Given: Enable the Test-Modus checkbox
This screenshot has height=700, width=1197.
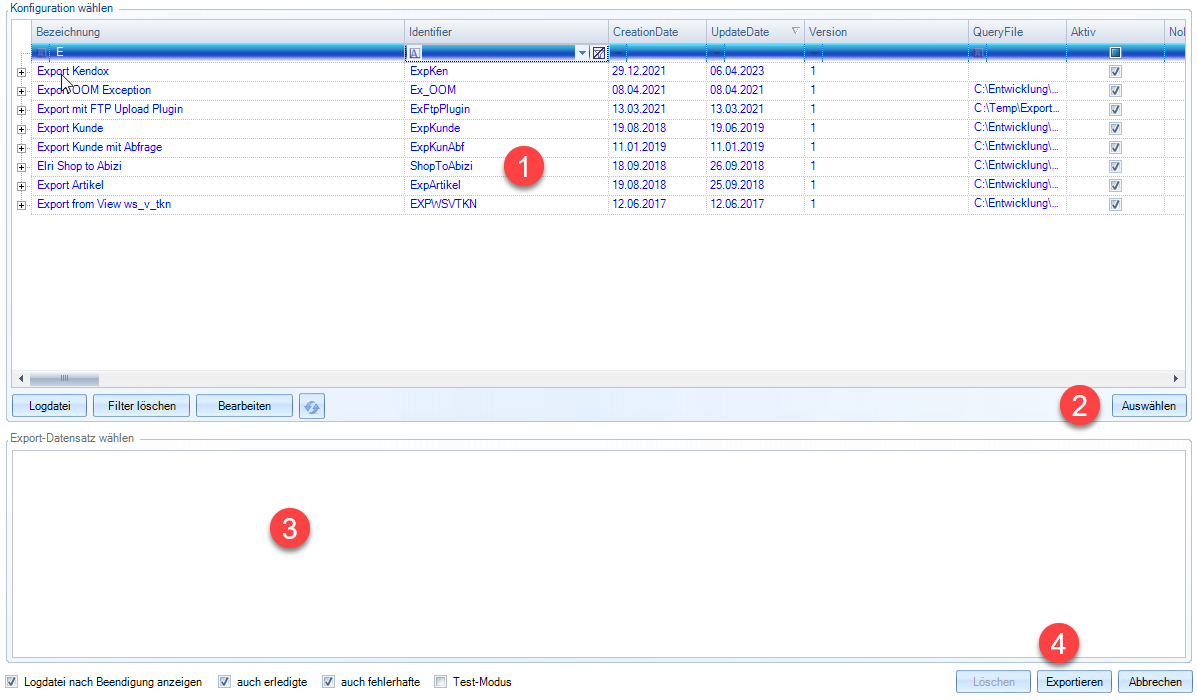Looking at the screenshot, I should pos(441,682).
